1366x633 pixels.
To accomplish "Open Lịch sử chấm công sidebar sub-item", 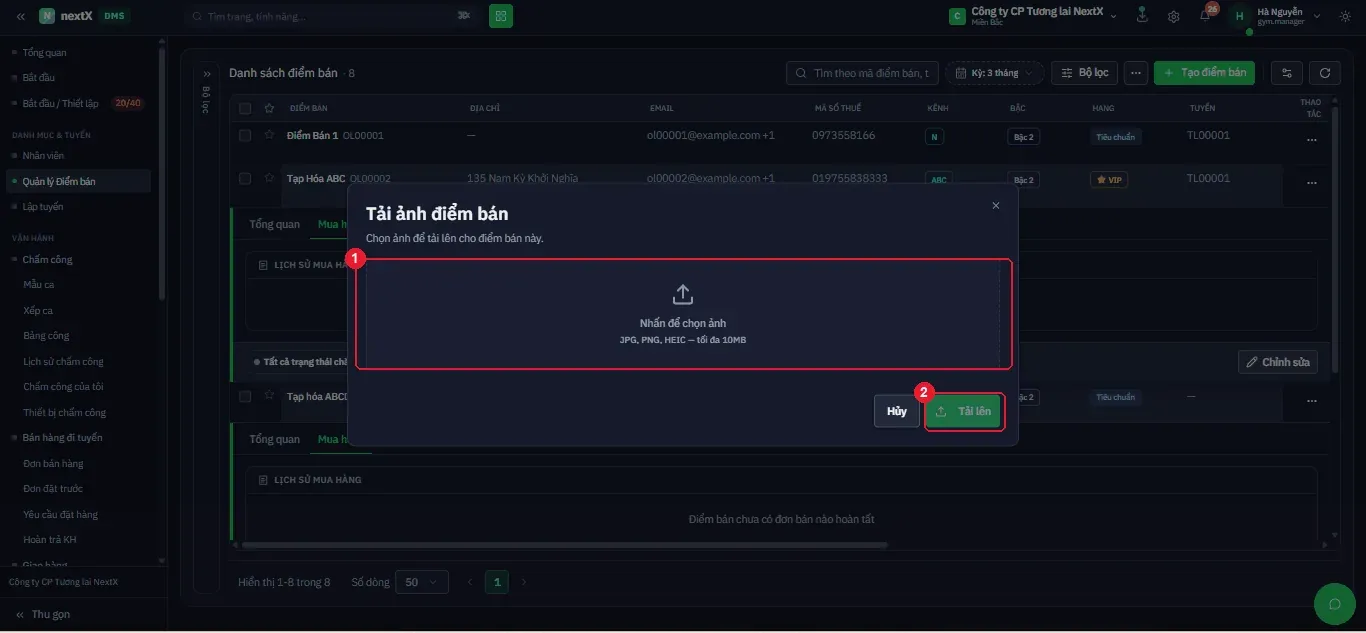I will (63, 361).
